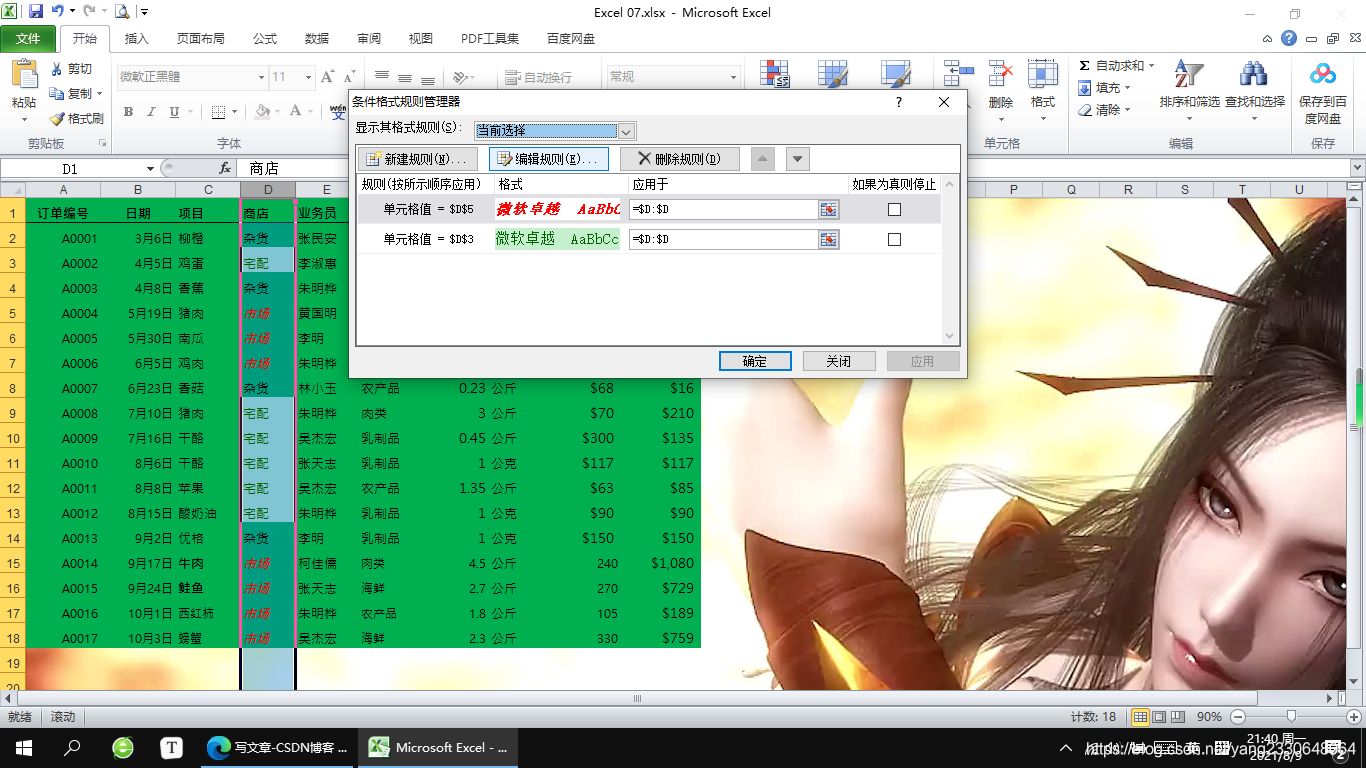The image size is (1366, 768).
Task: Expand the Name Box dropdown arrow
Action: [x=150, y=169]
